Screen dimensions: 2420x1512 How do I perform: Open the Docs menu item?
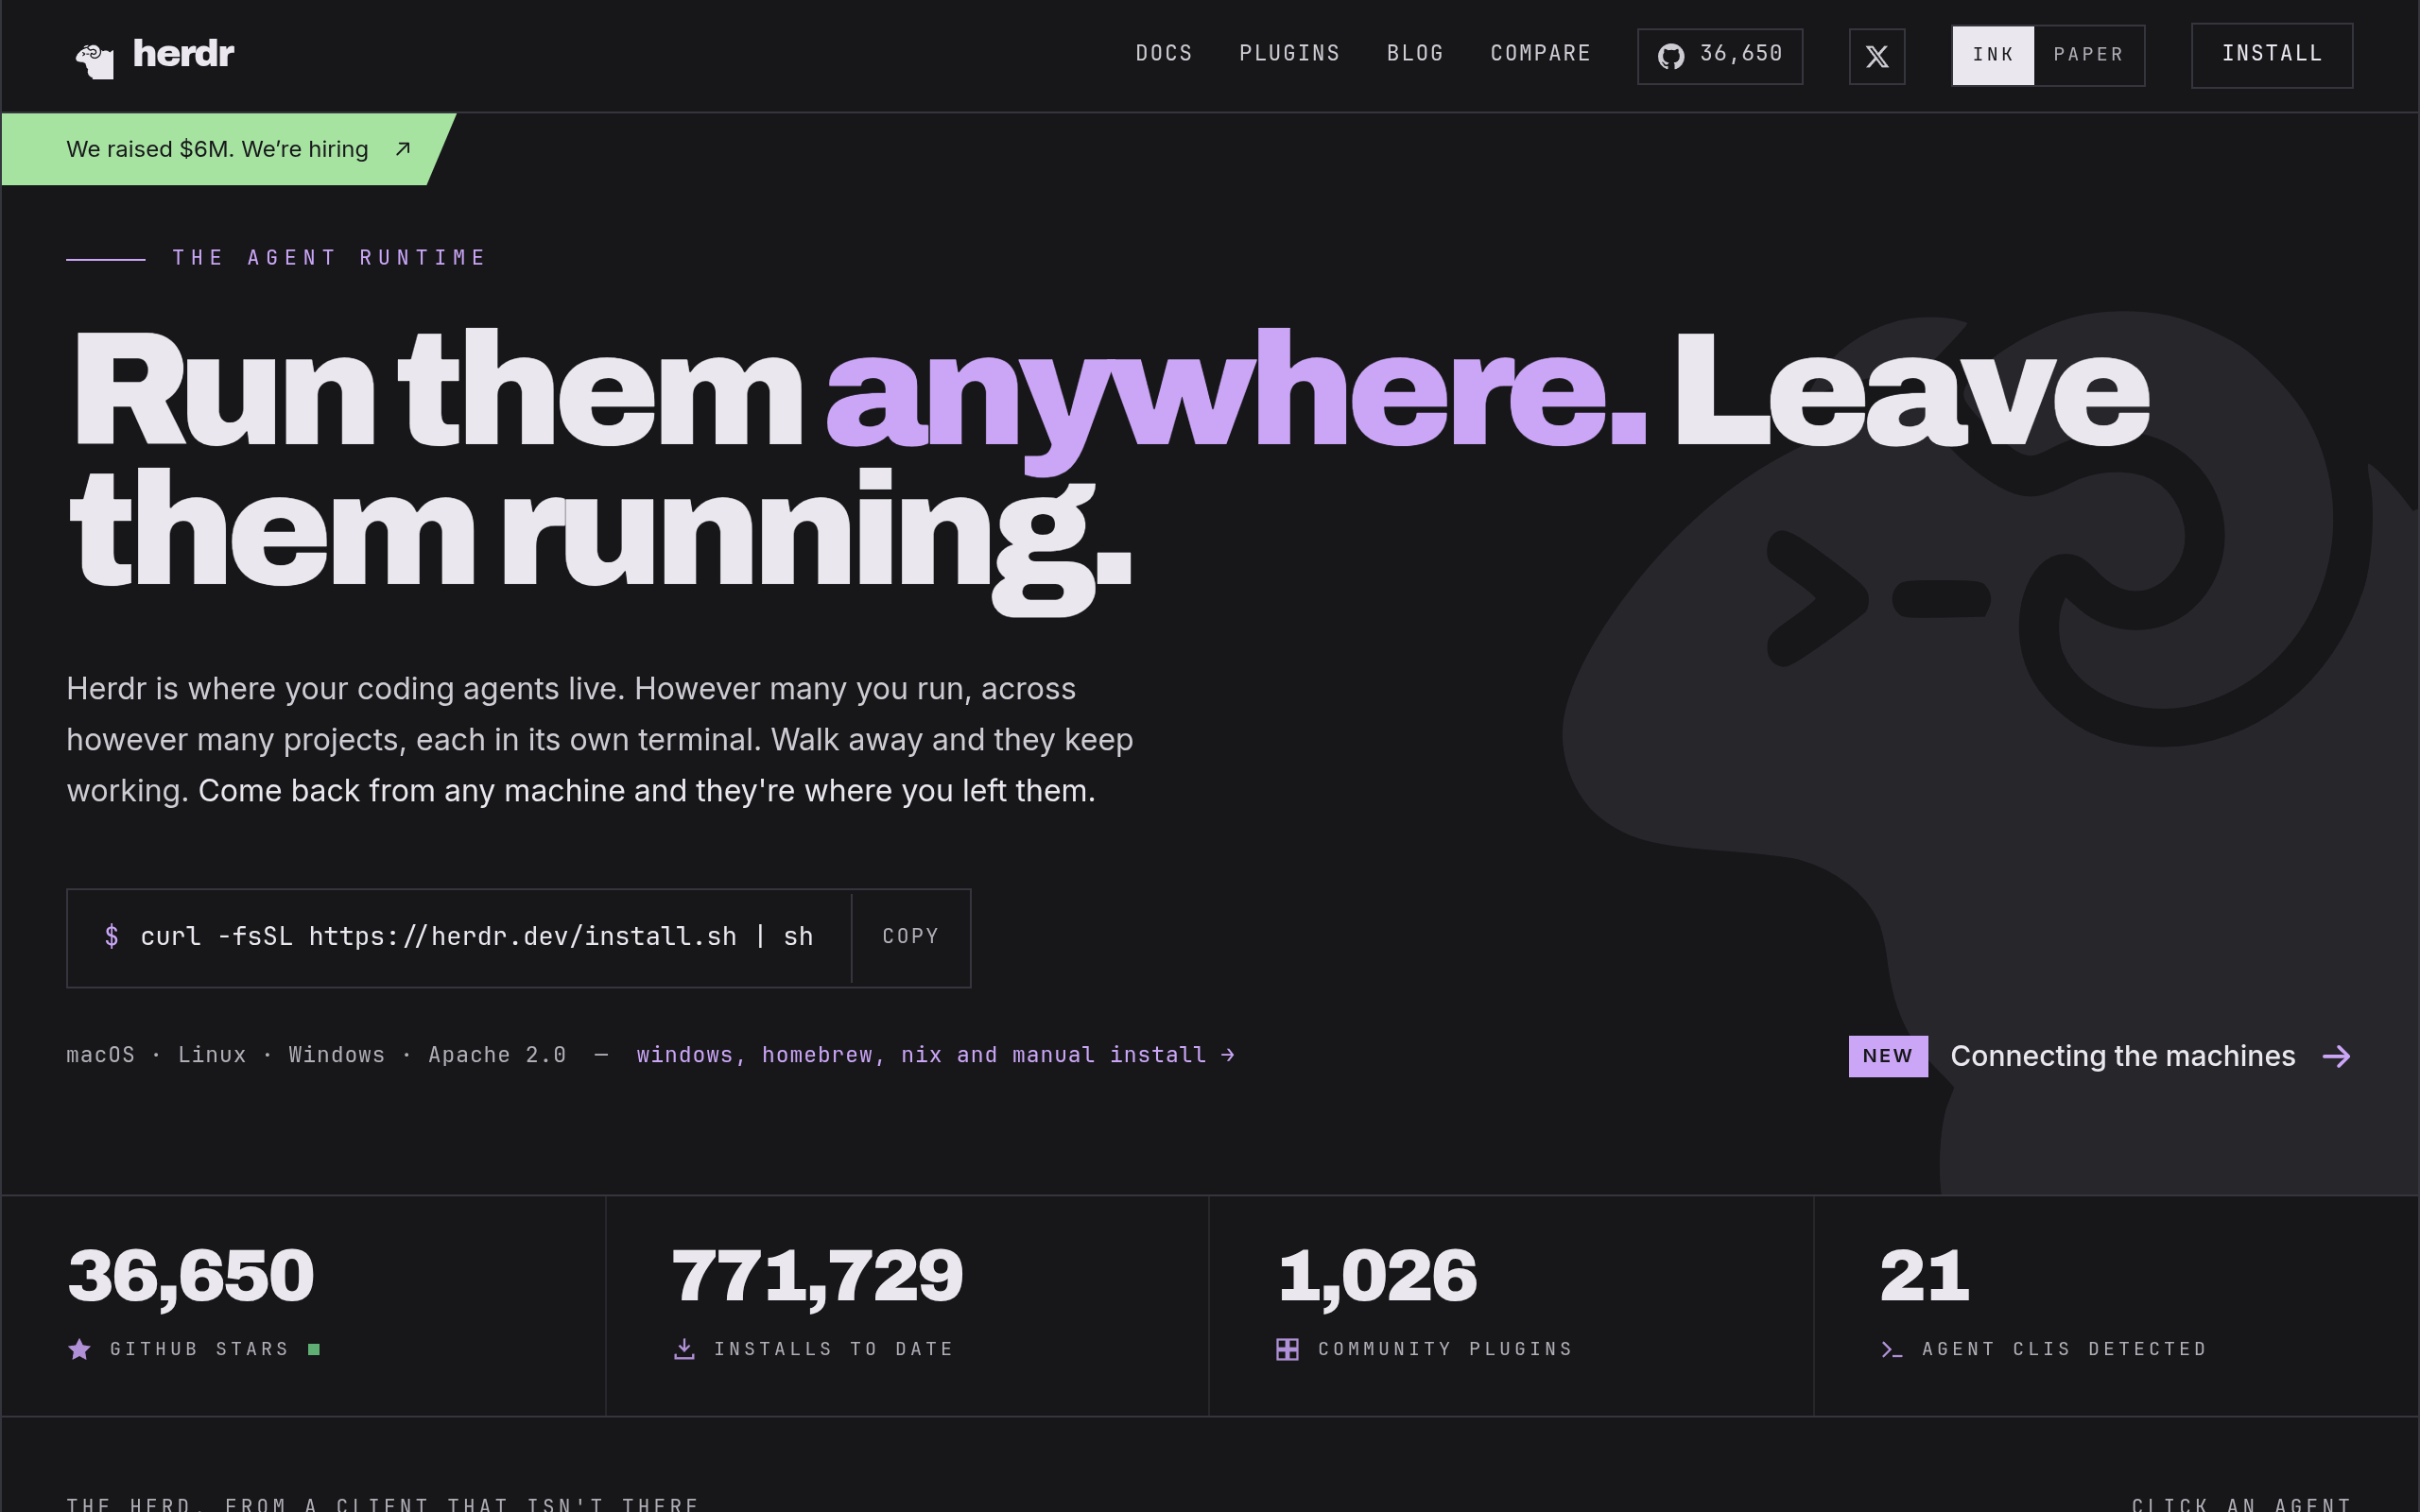[1164, 54]
